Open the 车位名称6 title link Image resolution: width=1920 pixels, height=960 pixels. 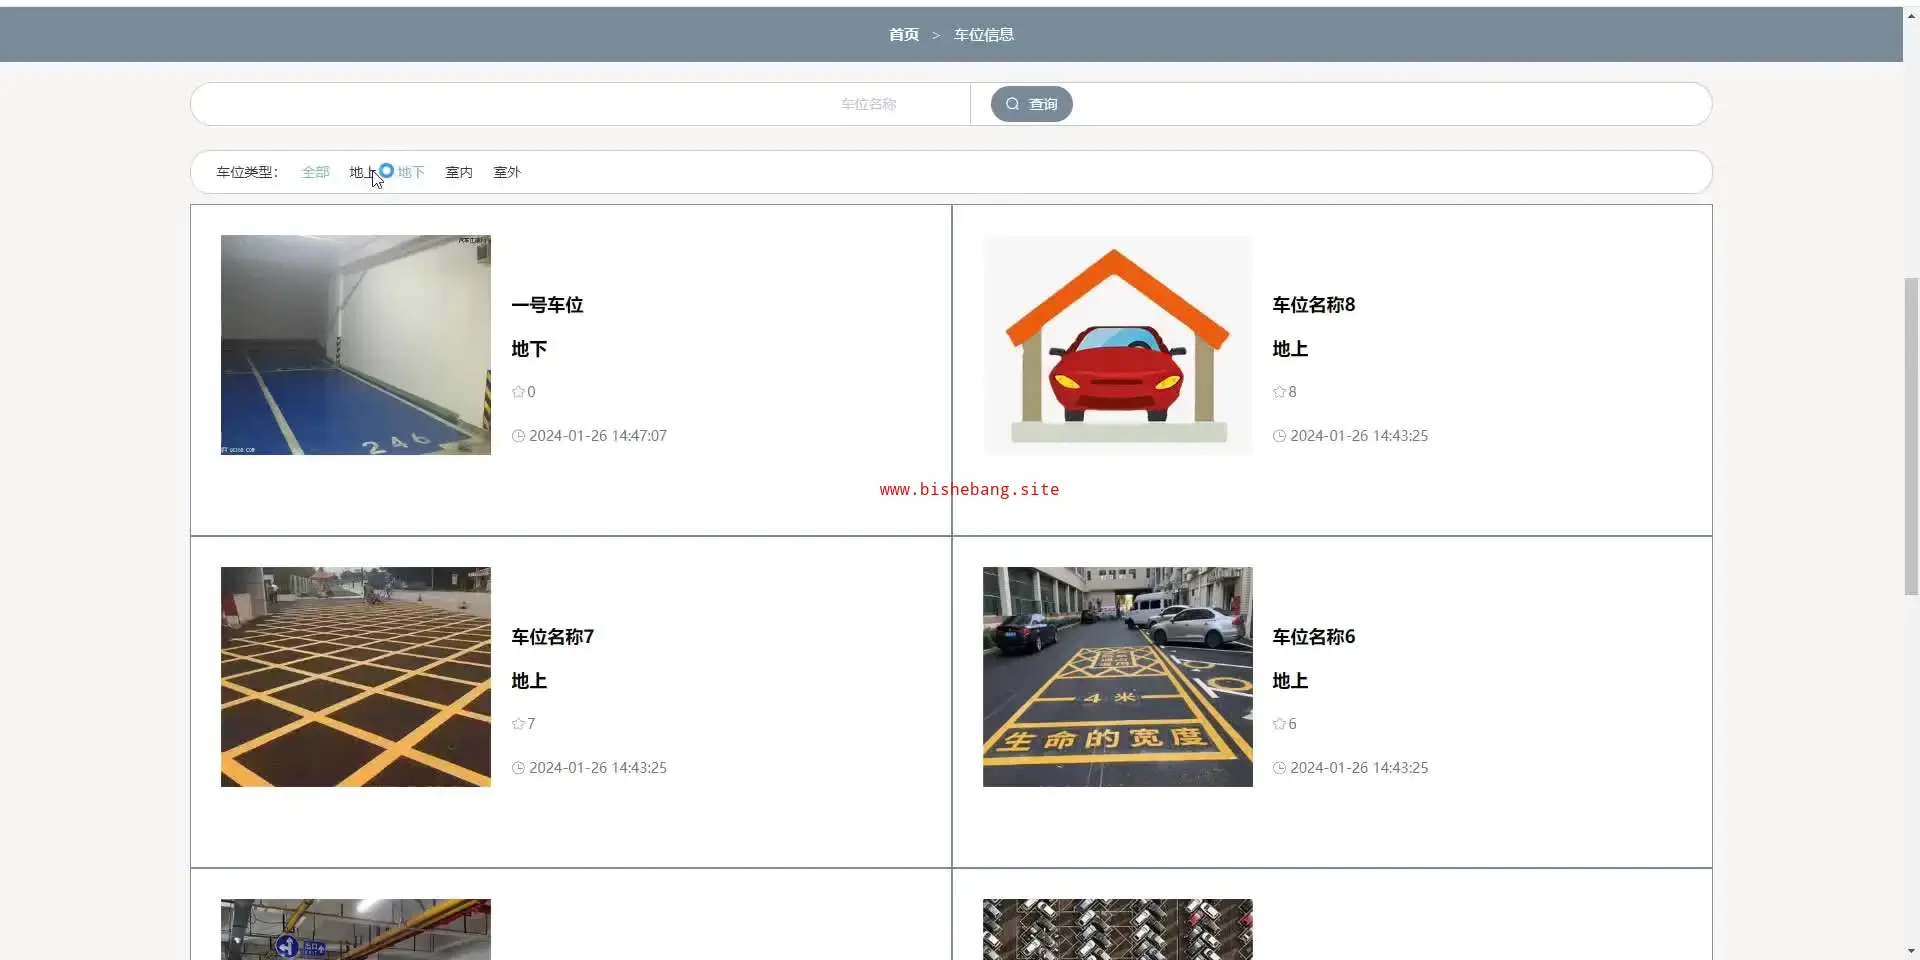point(1313,637)
